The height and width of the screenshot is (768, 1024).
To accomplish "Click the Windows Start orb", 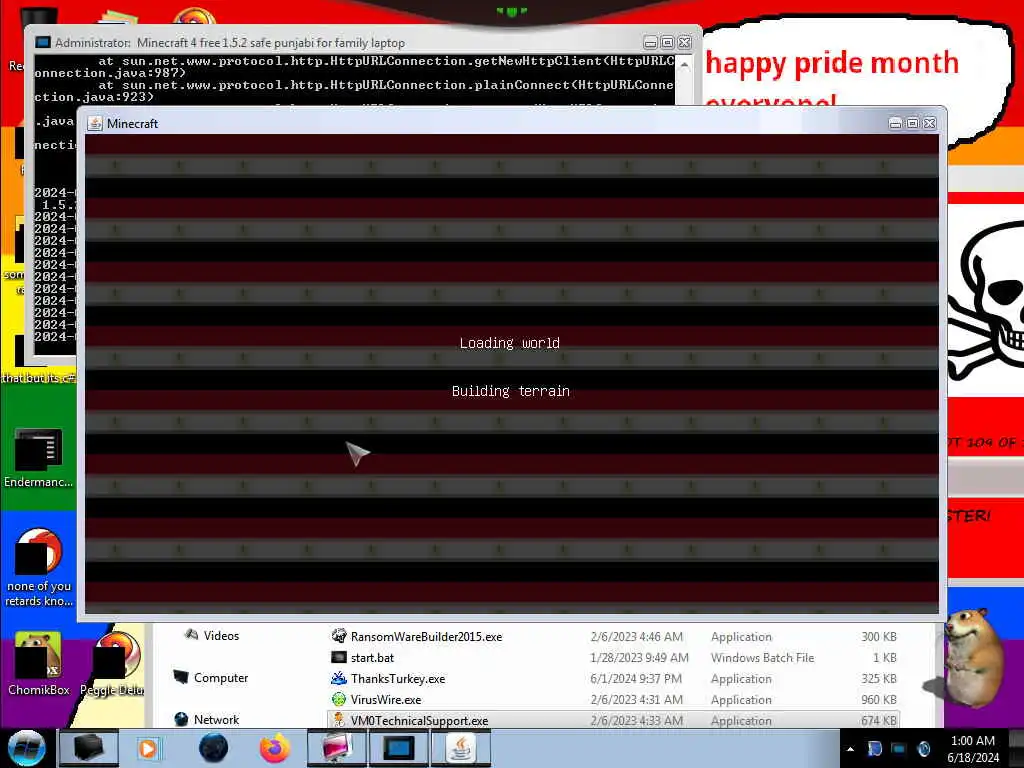I will (x=27, y=748).
